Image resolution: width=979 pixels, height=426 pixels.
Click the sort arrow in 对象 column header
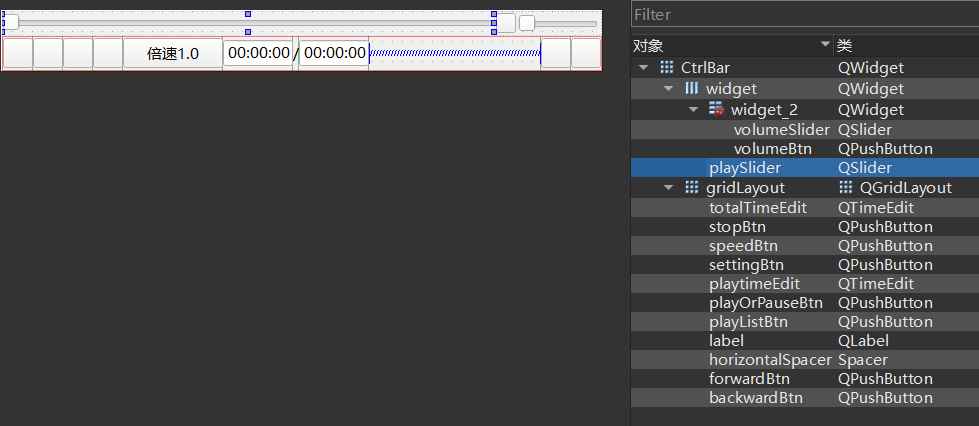[825, 45]
